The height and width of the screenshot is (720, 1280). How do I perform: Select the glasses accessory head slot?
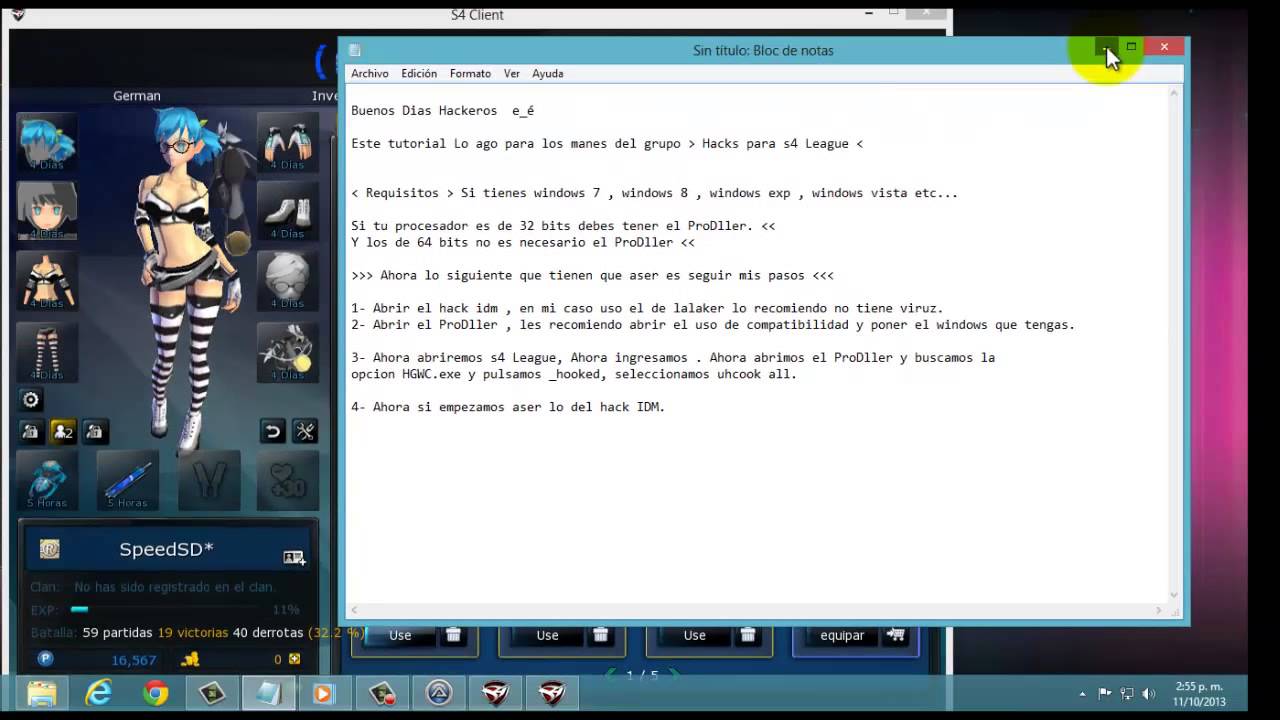coord(288,281)
